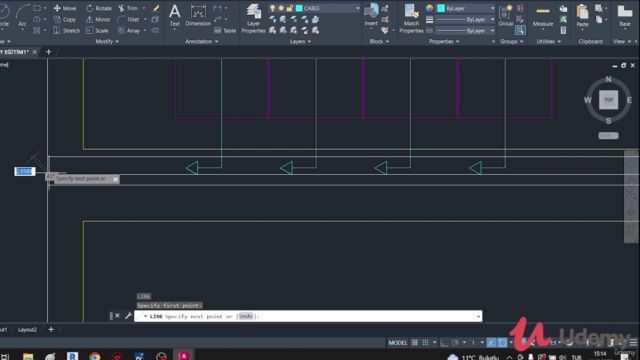Select the Mirror tool
The image size is (640, 360).
coord(98,19)
